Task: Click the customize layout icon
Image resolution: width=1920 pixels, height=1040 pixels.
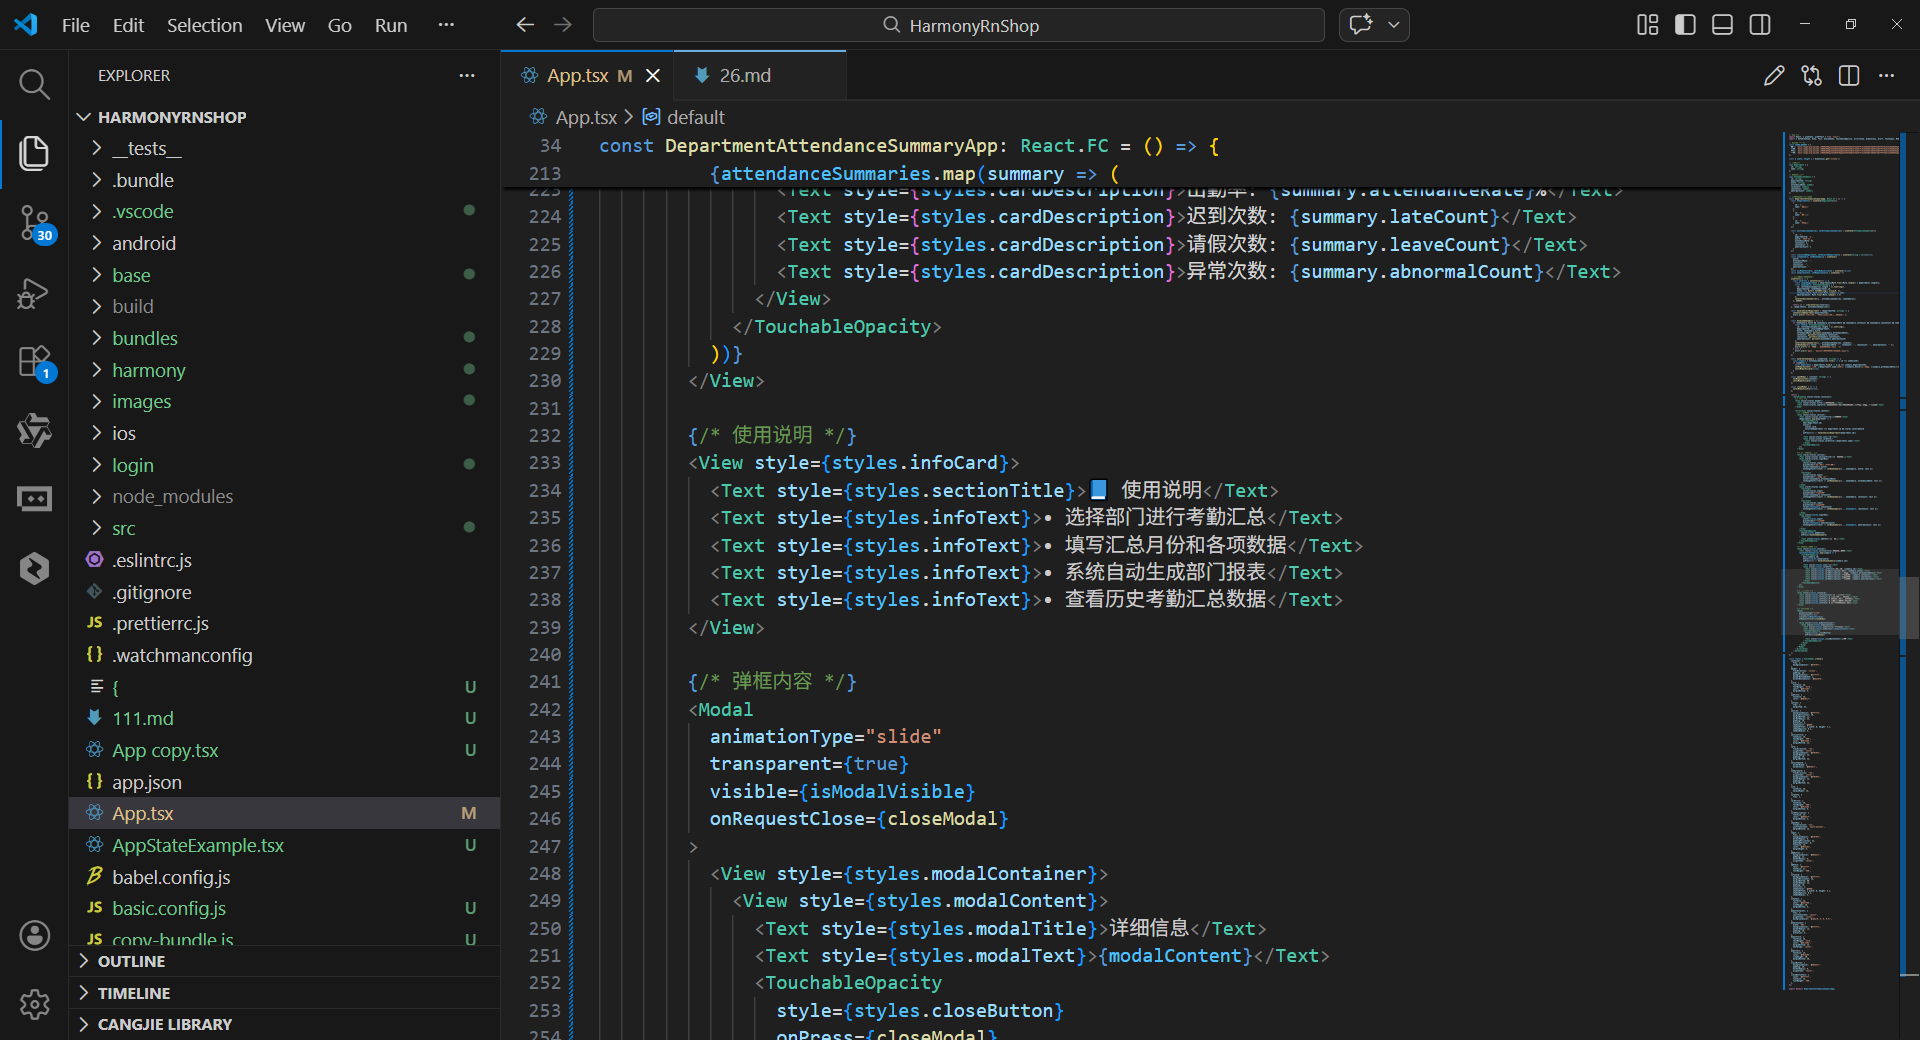Action: tap(1648, 25)
